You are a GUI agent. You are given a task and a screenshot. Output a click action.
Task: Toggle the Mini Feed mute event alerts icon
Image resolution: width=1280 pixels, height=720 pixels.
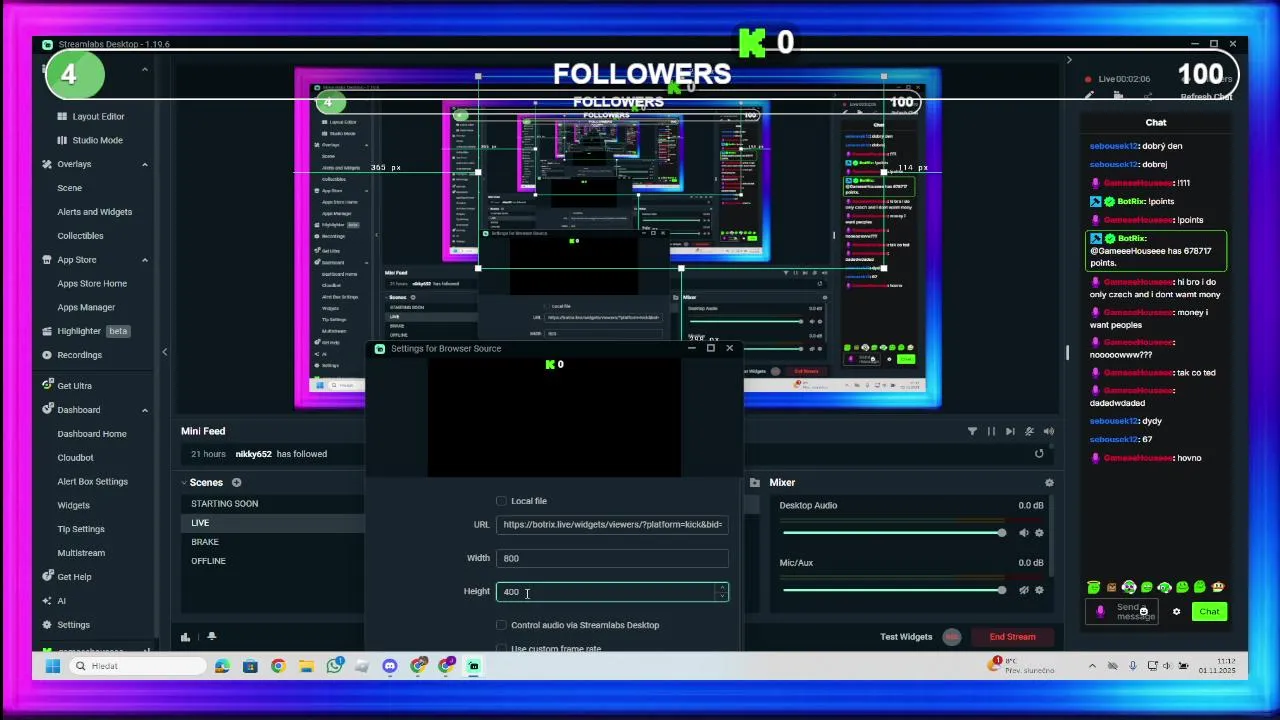[1029, 432]
